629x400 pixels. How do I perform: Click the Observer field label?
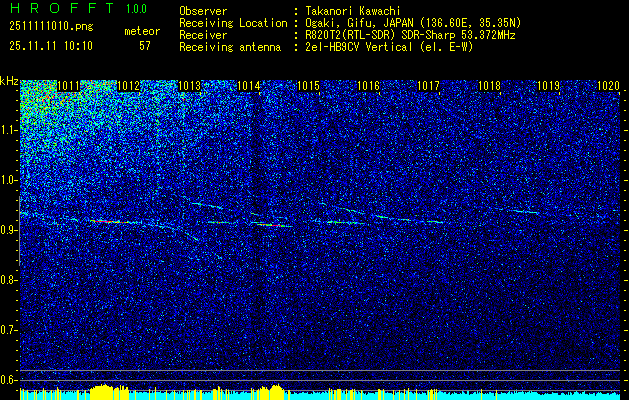pos(203,11)
